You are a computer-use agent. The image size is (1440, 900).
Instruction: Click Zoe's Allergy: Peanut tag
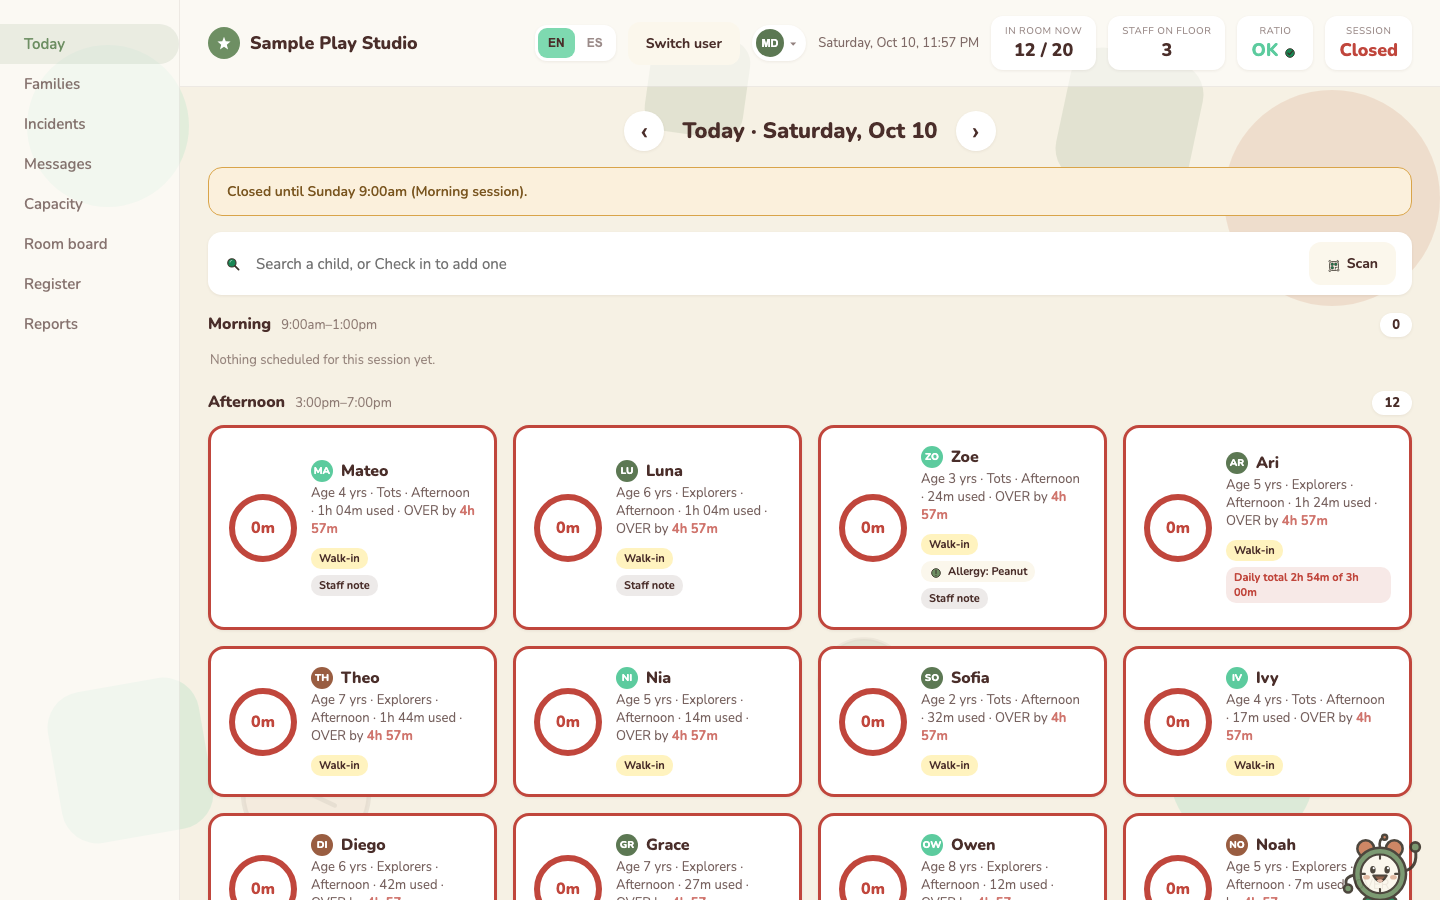(x=978, y=572)
